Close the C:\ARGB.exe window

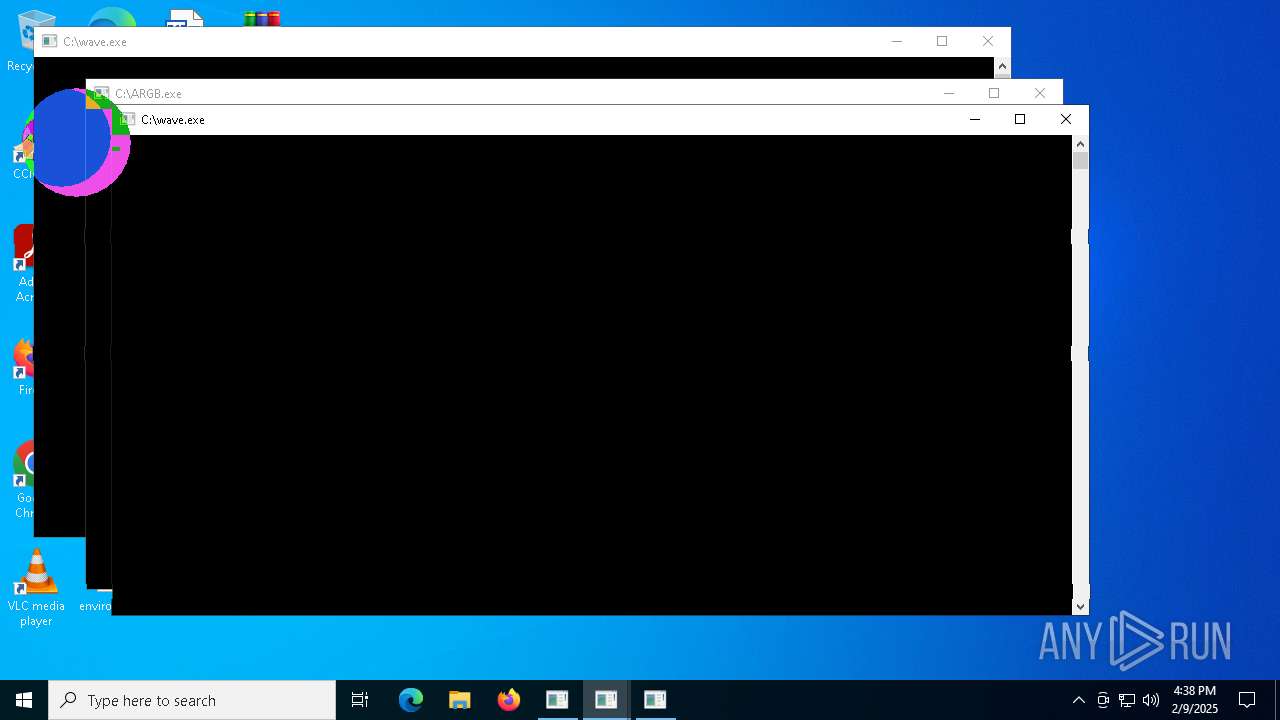click(x=1040, y=93)
